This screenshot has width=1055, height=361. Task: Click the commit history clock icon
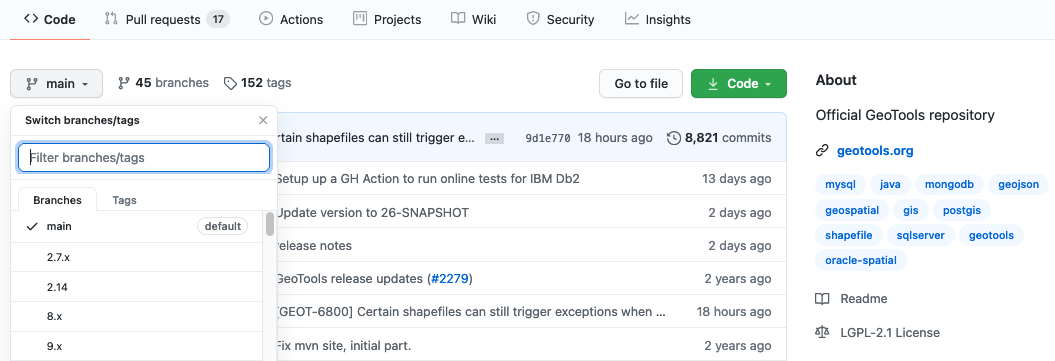[x=674, y=138]
